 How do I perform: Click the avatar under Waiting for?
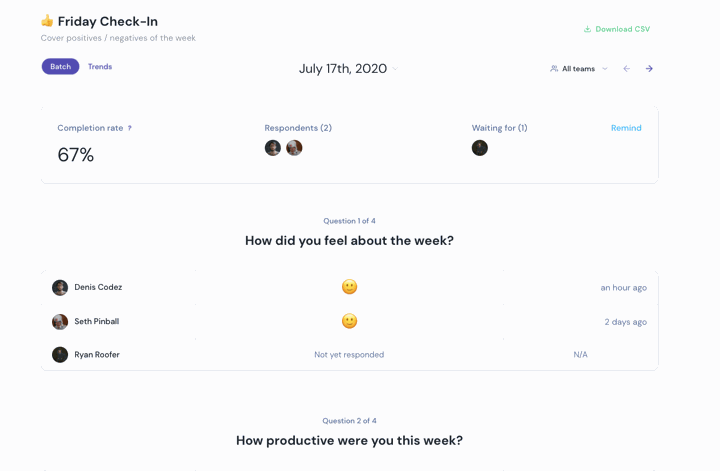[x=480, y=148]
